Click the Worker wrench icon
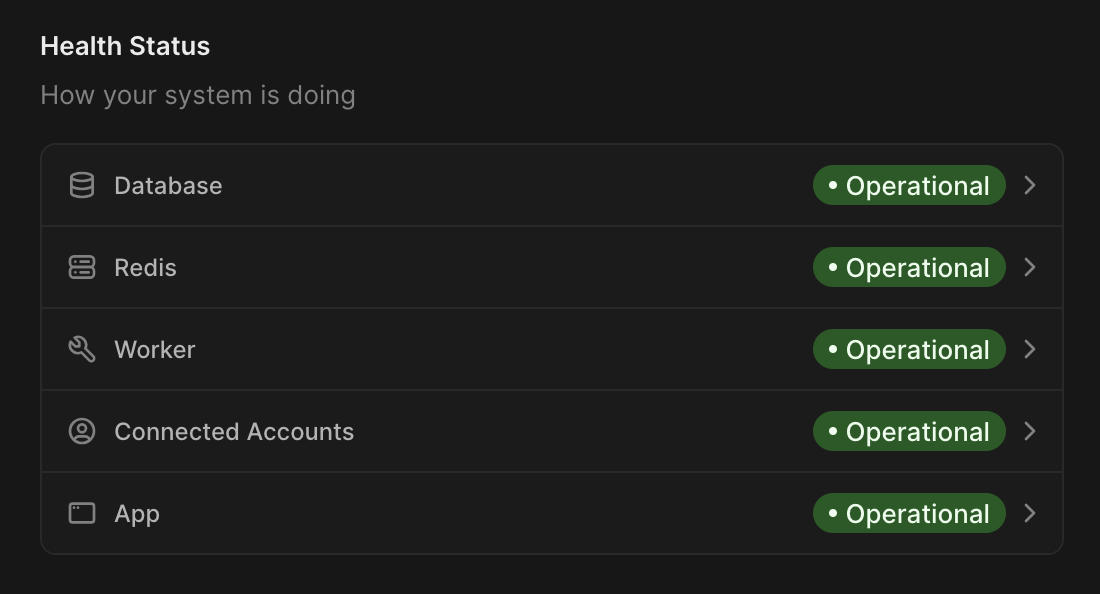The height and width of the screenshot is (594, 1100). coord(82,350)
